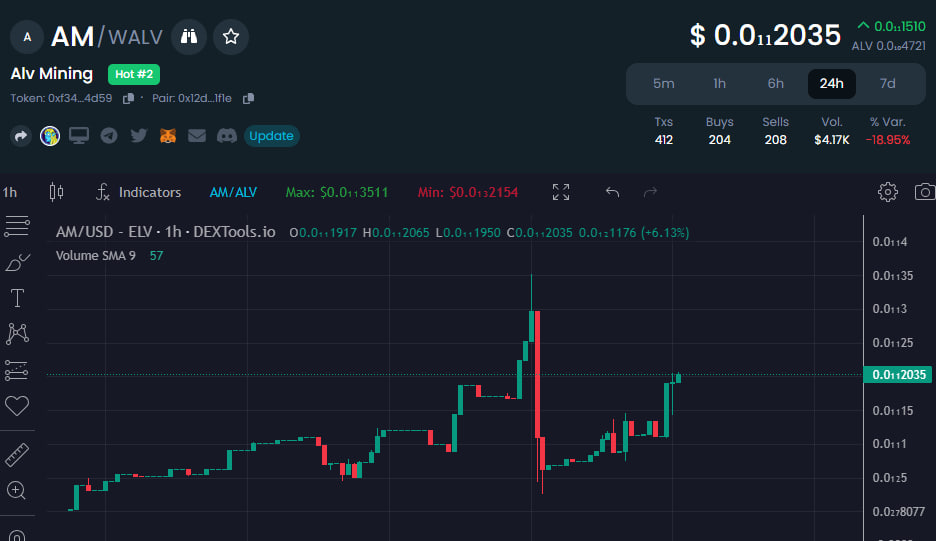
Task: Click the % Var. -18.95% value
Action: point(888,140)
